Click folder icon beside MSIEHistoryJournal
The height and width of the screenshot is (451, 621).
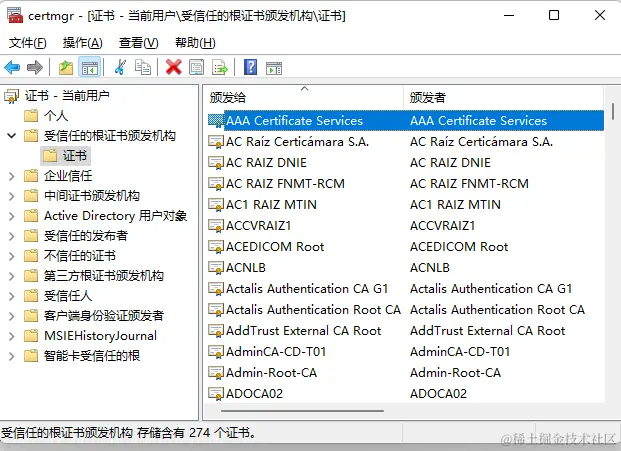click(x=31, y=336)
